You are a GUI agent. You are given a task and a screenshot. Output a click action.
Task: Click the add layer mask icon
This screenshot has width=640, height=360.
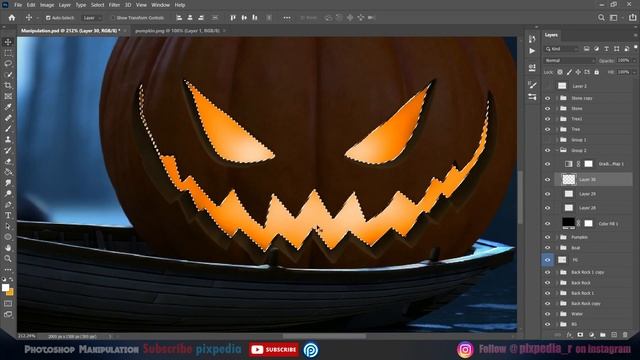point(580,335)
